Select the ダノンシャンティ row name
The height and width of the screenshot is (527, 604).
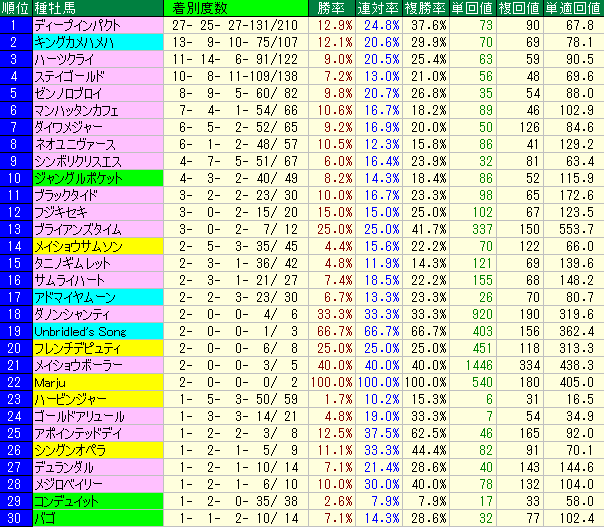point(72,314)
